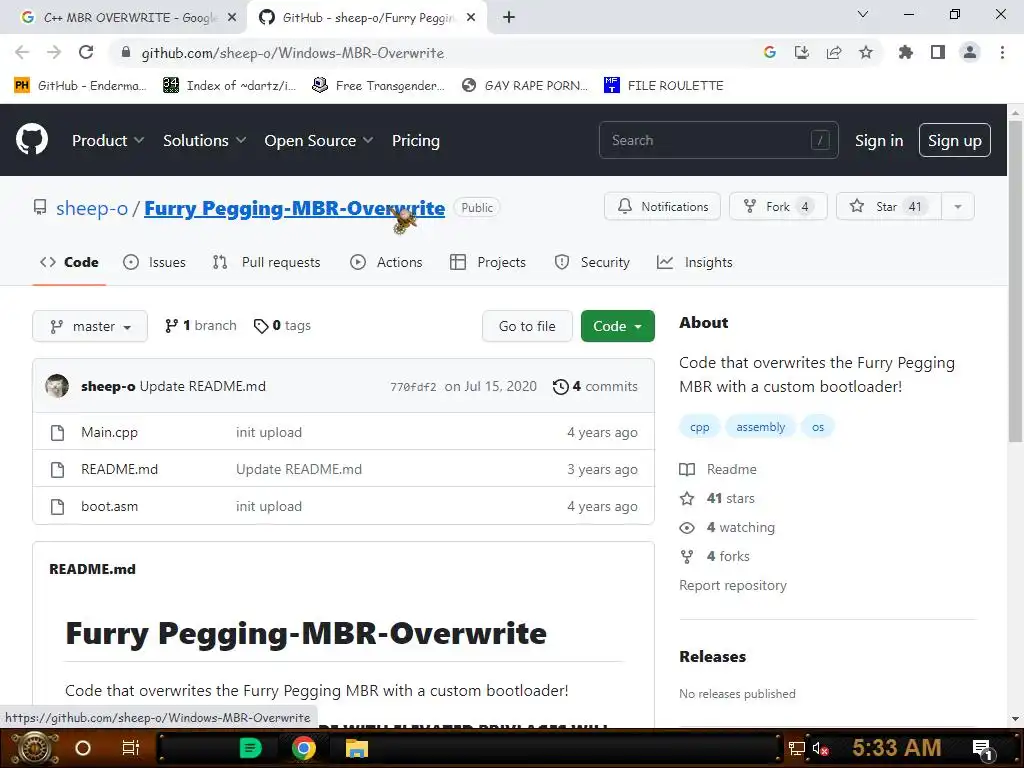Open the Start menu steampunk button
The height and width of the screenshot is (768, 1024).
[35, 748]
